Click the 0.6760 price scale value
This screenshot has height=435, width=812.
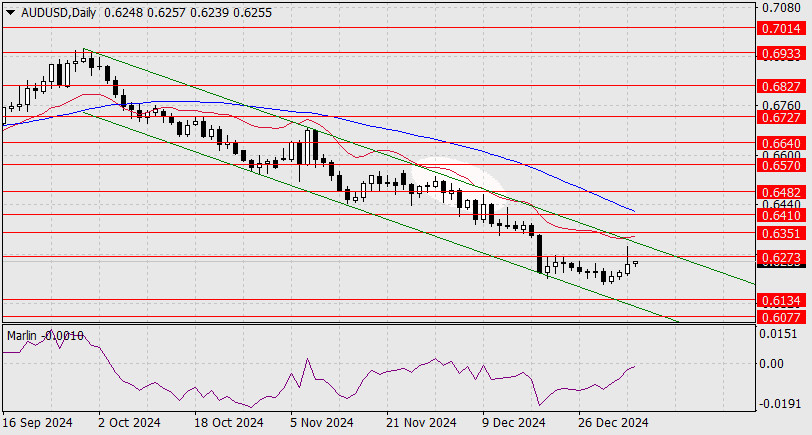tap(781, 106)
